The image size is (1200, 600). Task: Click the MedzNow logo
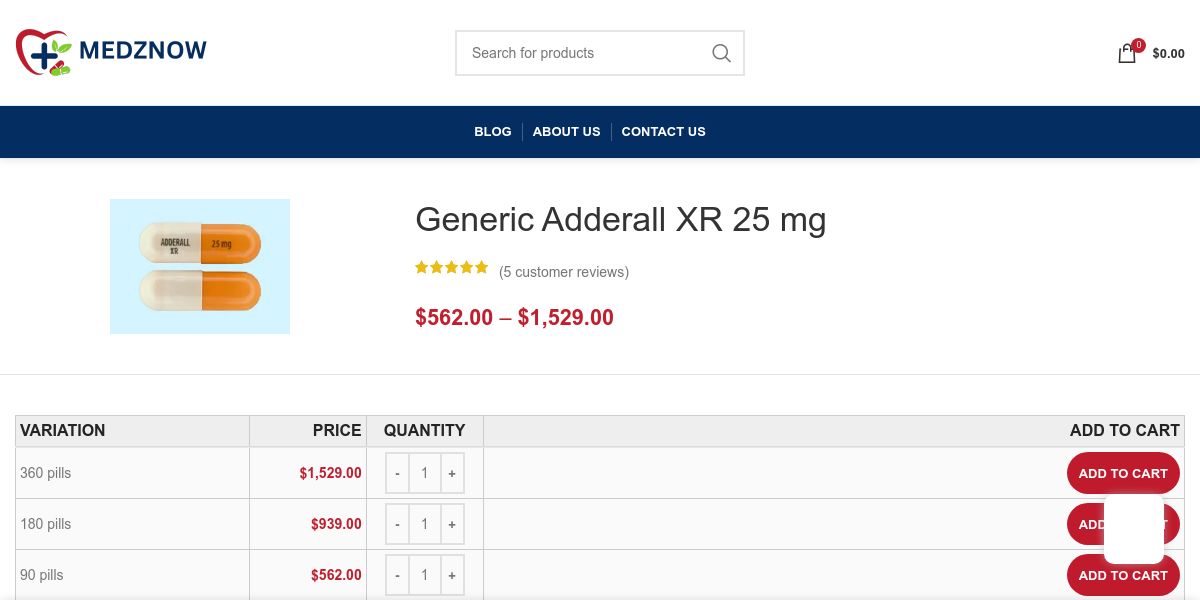pos(111,52)
